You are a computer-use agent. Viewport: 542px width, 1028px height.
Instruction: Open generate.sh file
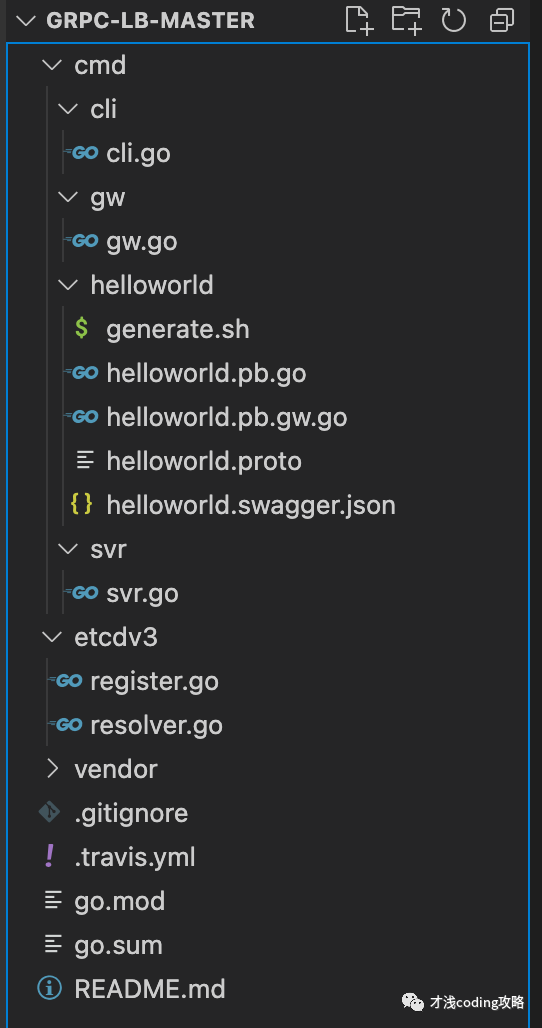(178, 329)
